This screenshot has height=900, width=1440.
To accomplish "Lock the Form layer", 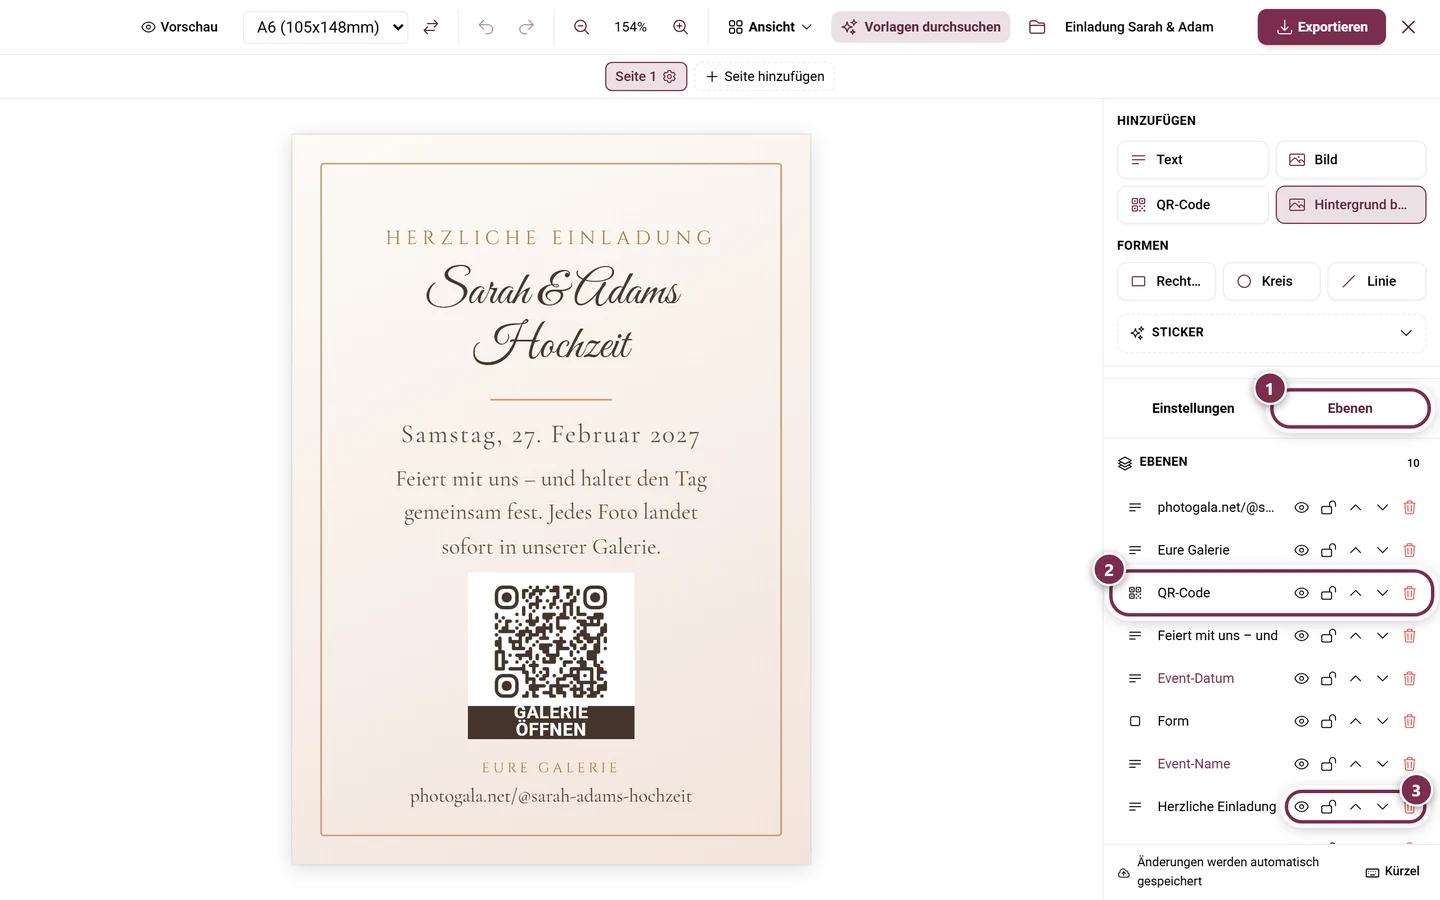I will click(x=1328, y=721).
